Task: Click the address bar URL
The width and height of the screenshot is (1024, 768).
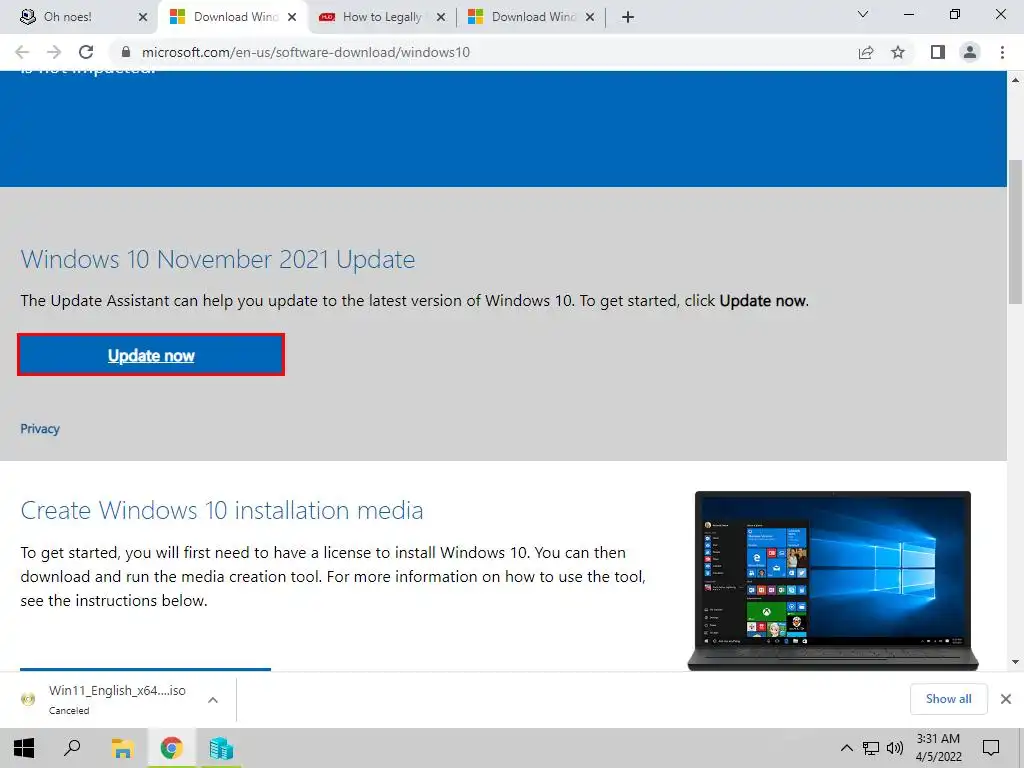Action: pos(306,52)
